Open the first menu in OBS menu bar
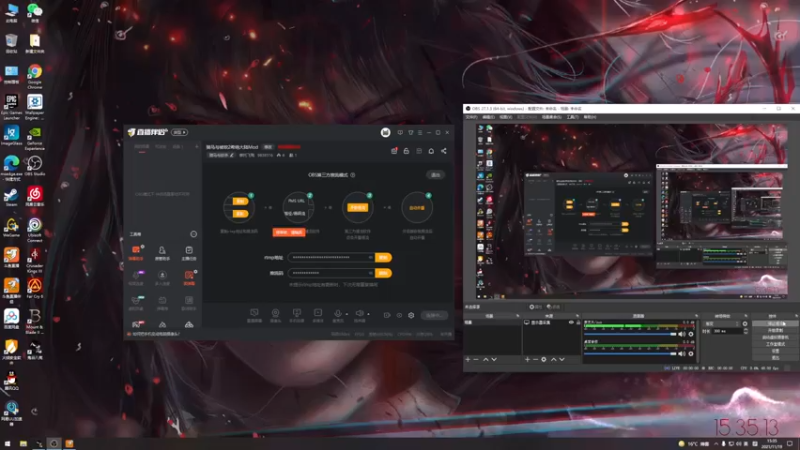The width and height of the screenshot is (800, 450). (x=471, y=117)
